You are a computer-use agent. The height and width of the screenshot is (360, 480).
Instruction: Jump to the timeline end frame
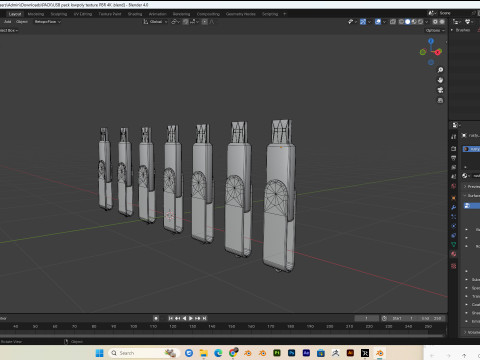pos(204,318)
